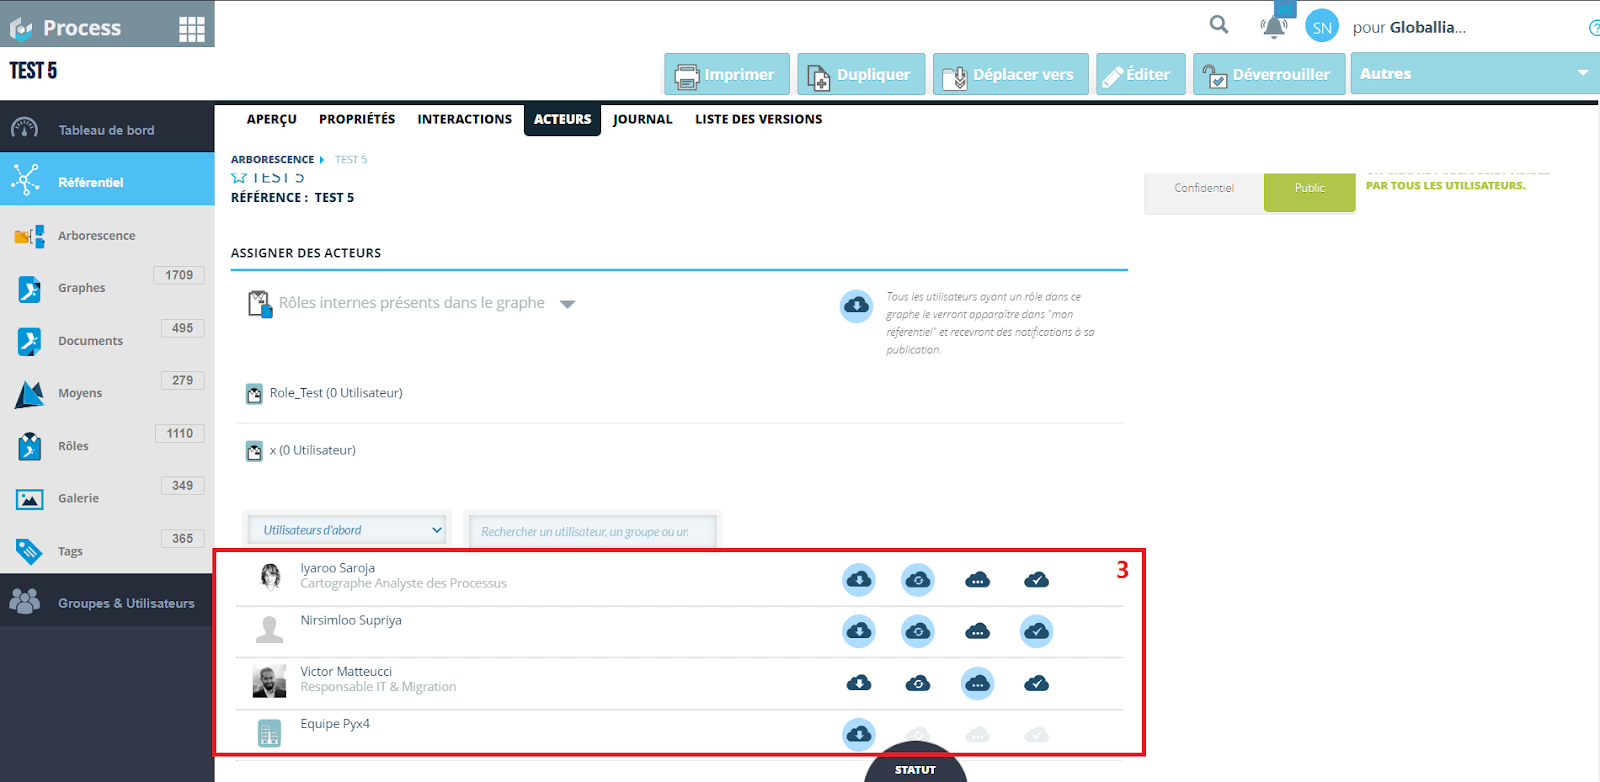Click the Rôles sidebar icon
The width and height of the screenshot is (1600, 782).
click(x=29, y=446)
